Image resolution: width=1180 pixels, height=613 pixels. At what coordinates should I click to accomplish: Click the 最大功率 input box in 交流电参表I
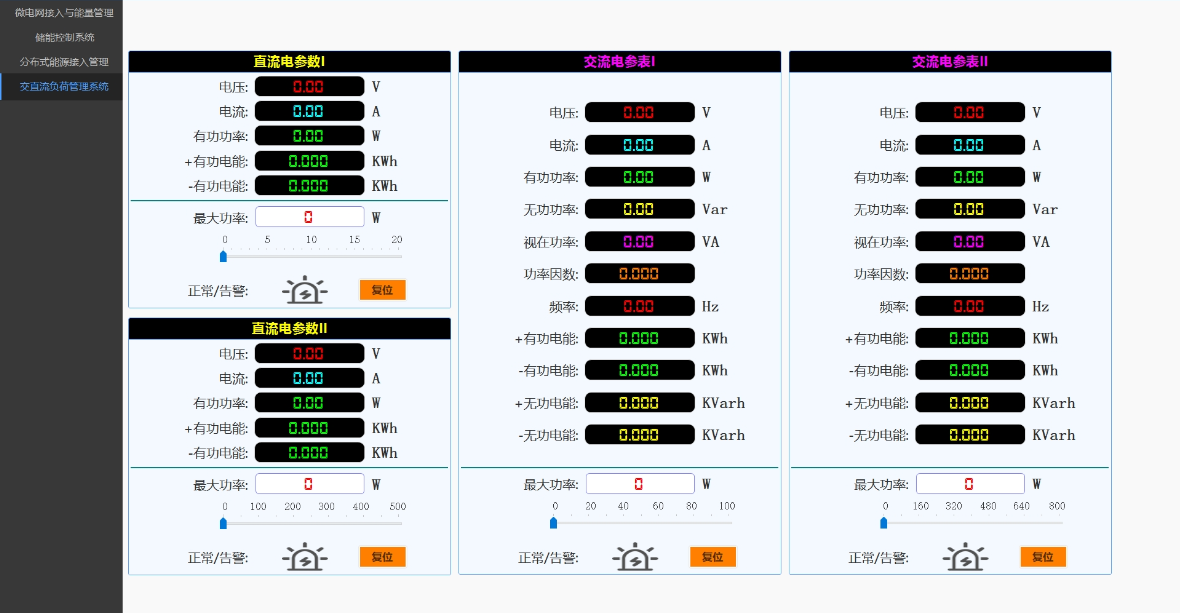click(x=639, y=484)
